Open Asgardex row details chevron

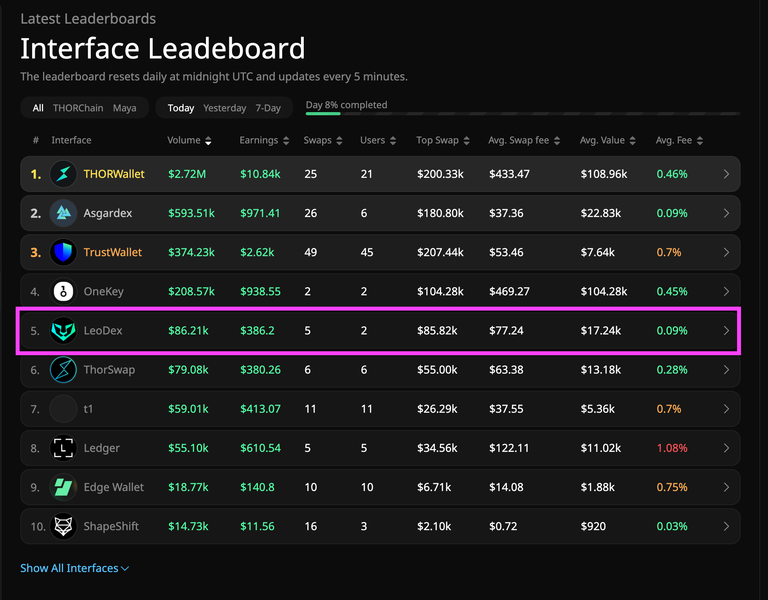point(726,213)
